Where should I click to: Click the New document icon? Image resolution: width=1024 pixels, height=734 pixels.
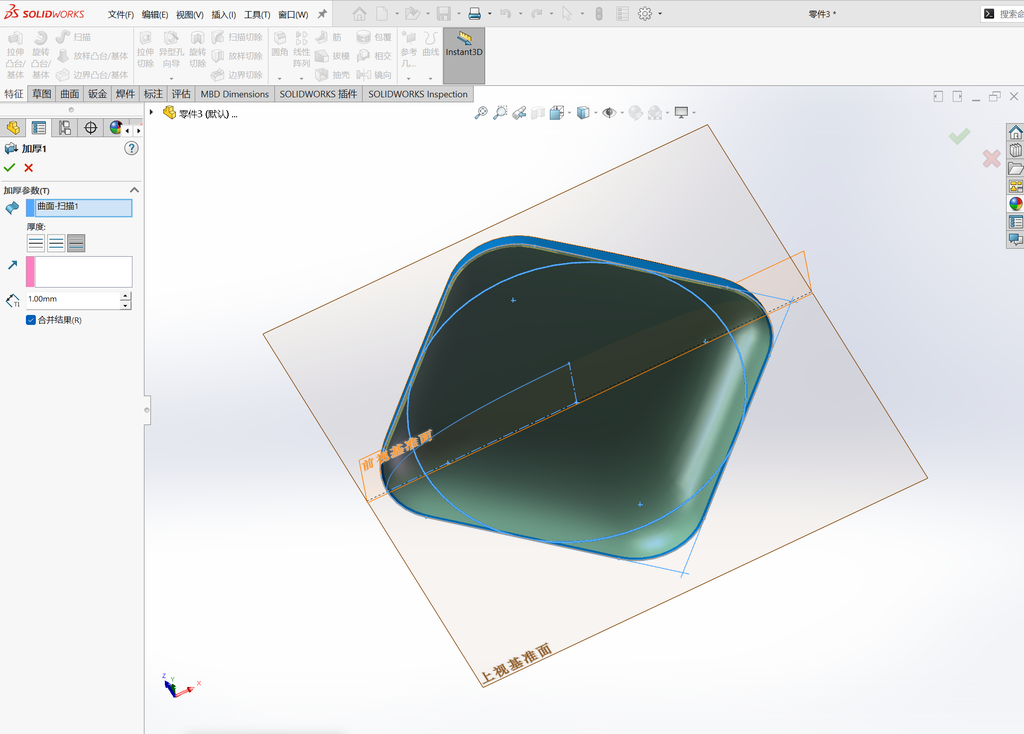coord(382,14)
